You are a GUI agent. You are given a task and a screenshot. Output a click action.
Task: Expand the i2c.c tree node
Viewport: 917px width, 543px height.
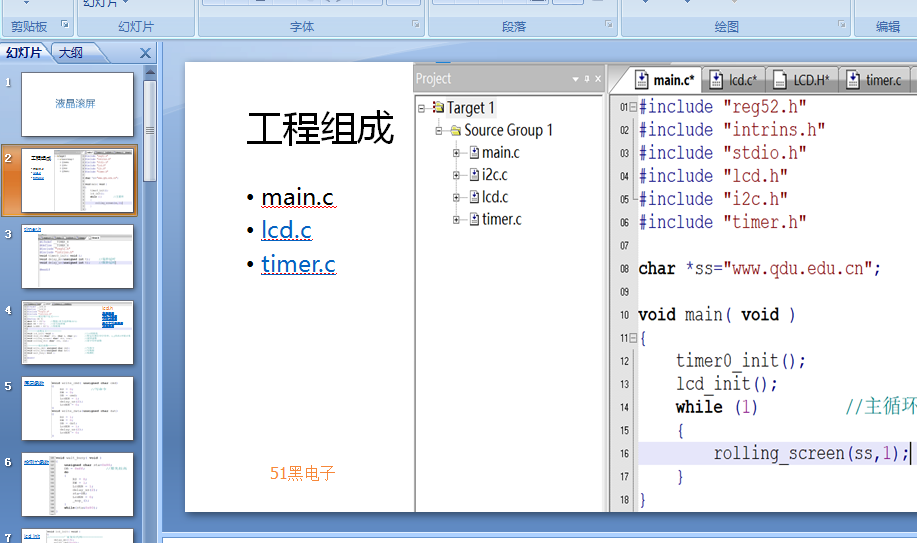[x=456, y=175]
